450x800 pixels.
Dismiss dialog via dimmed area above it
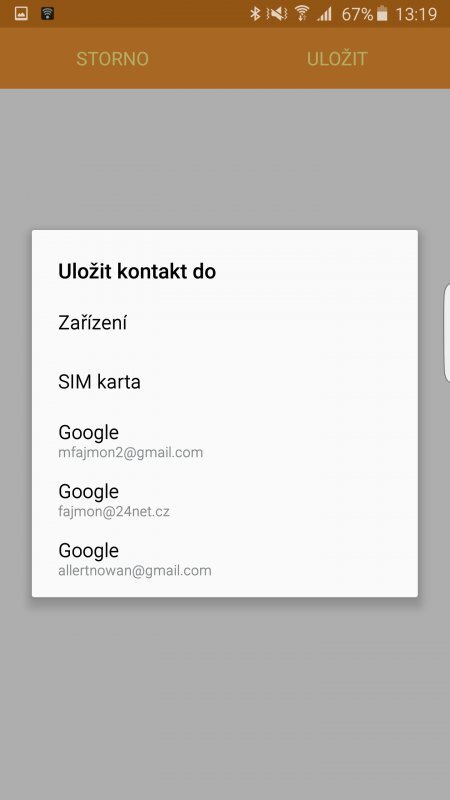[x=224, y=159]
